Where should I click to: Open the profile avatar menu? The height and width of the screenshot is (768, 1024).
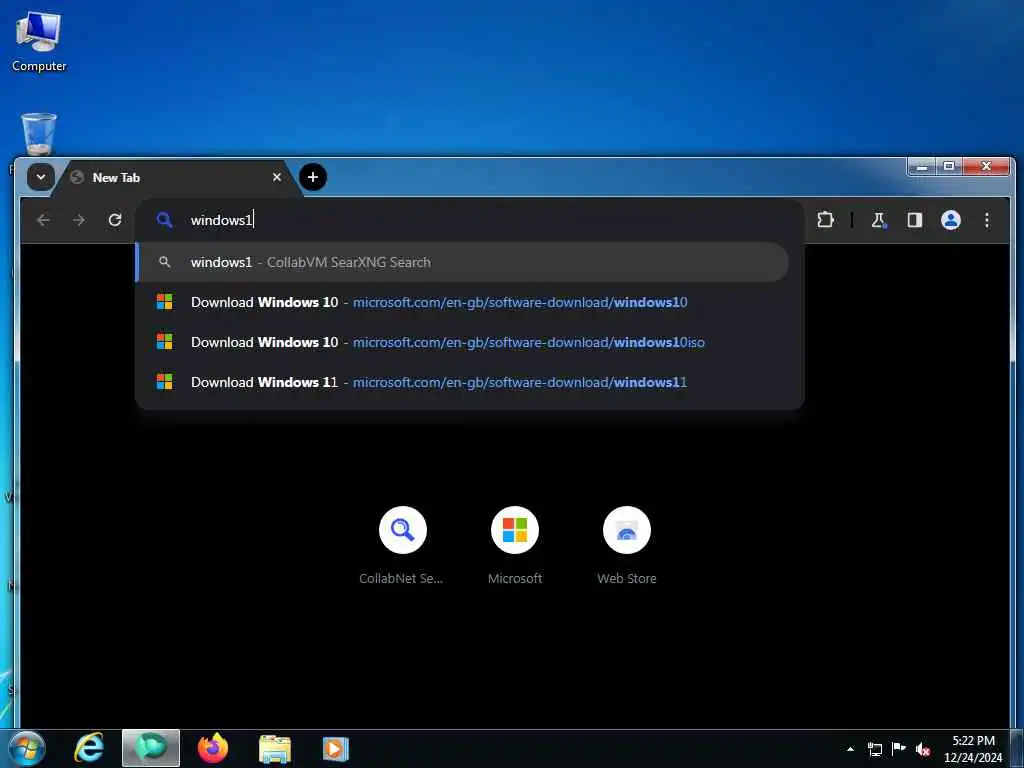951,220
